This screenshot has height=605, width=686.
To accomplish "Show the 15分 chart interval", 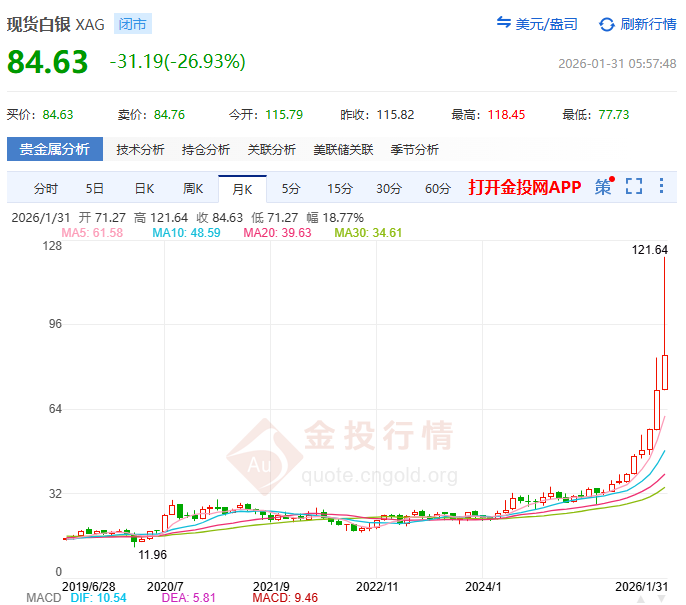I will (x=340, y=188).
